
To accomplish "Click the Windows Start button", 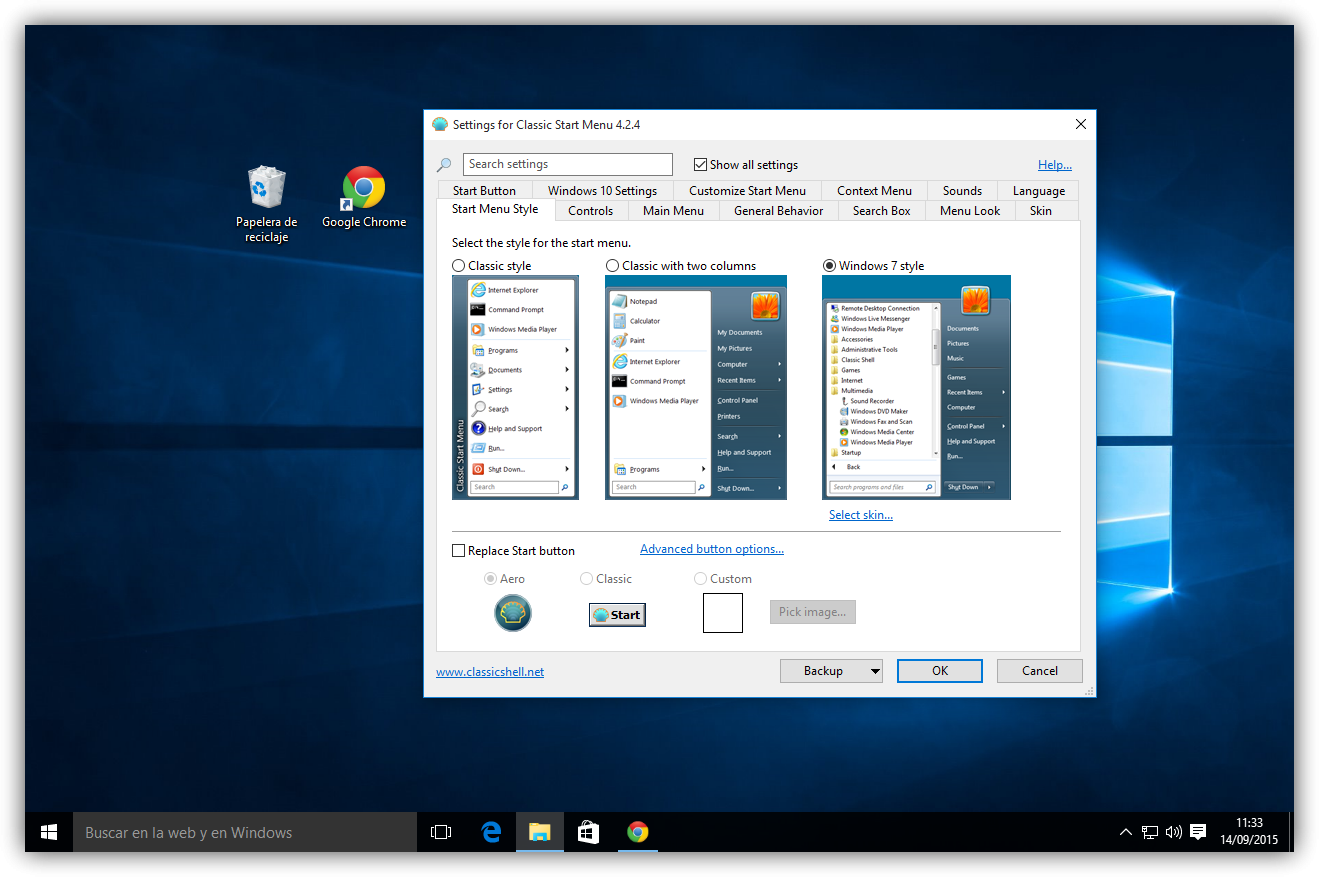I will [48, 832].
